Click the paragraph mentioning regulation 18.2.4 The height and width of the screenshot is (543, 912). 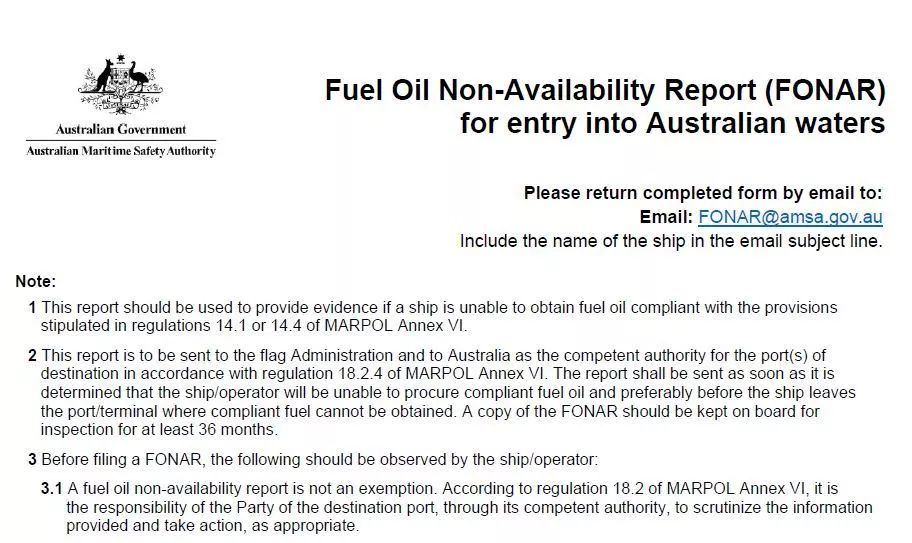pos(442,392)
